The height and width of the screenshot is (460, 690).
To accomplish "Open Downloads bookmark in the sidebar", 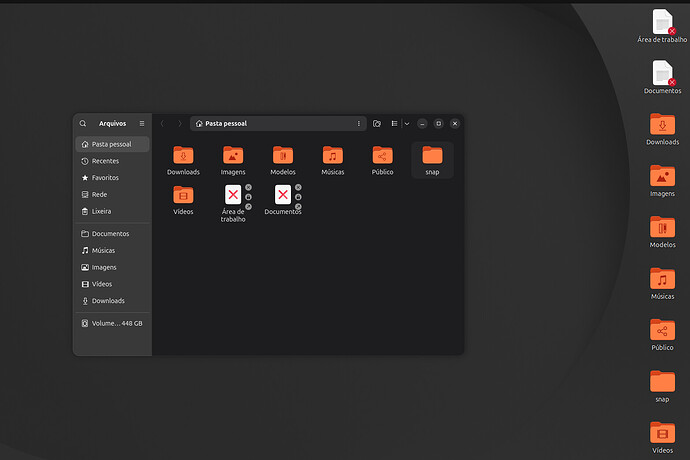I will tap(113, 301).
